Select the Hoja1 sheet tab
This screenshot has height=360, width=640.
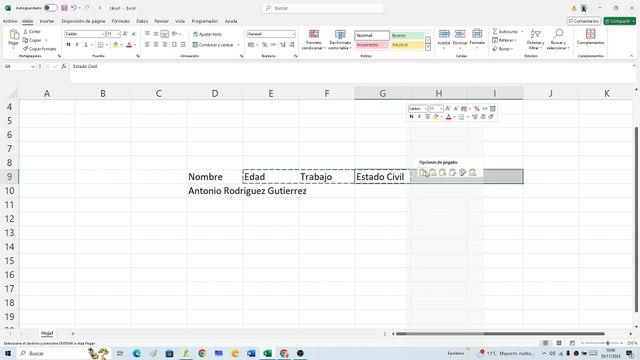click(47, 333)
